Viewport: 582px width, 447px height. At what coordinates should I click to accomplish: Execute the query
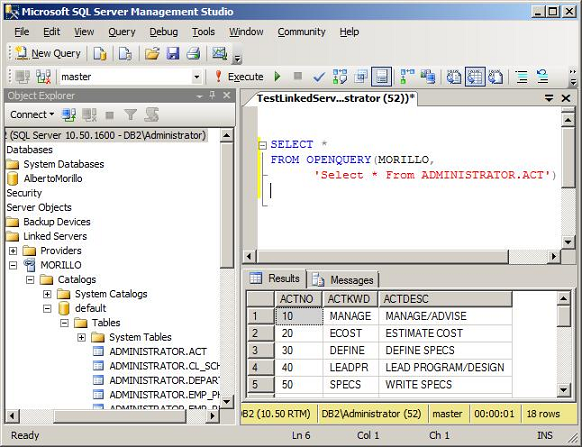point(239,77)
